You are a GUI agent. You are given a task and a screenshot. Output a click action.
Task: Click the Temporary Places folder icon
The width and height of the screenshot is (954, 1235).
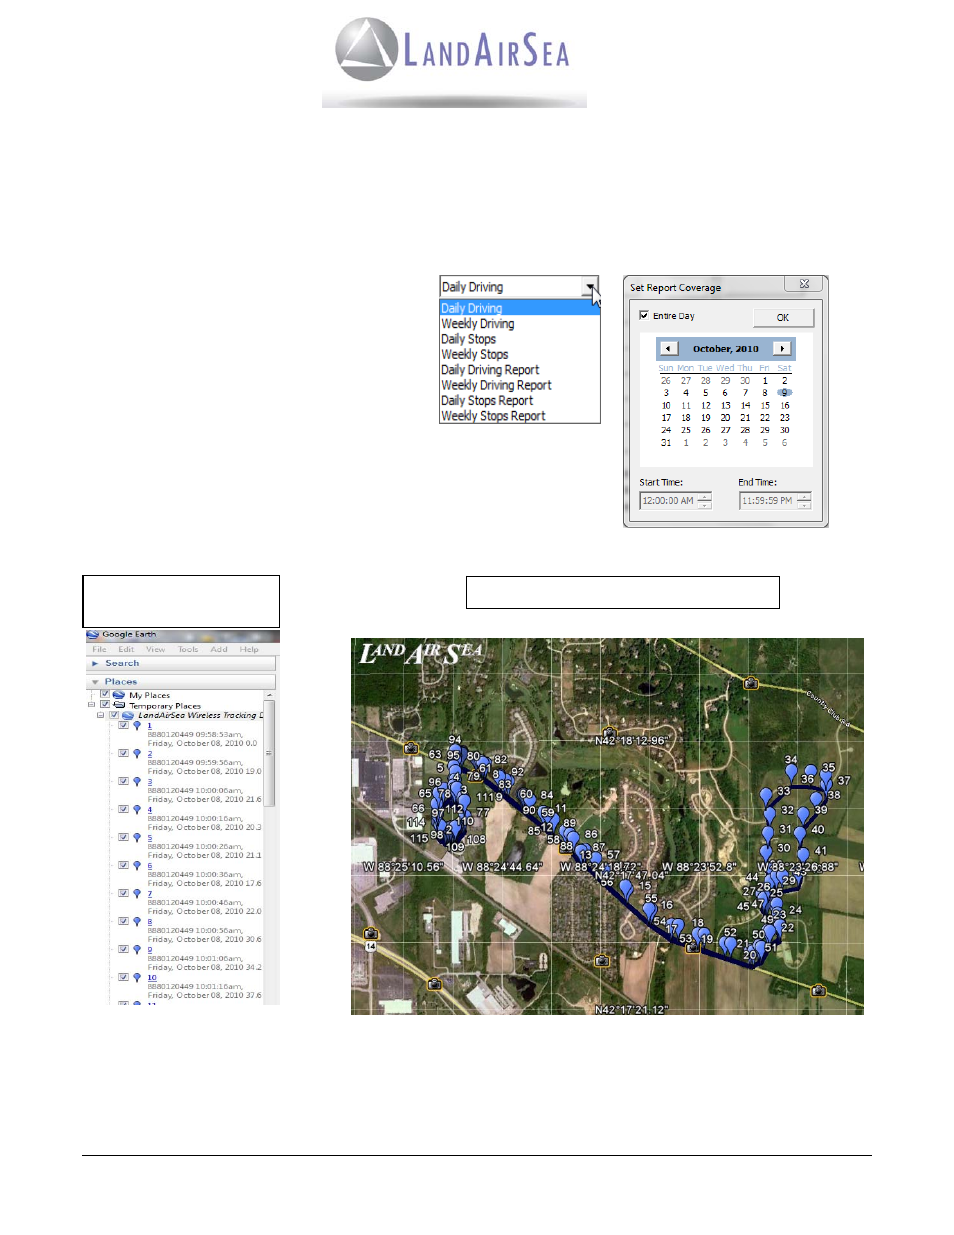pyautogui.click(x=119, y=705)
